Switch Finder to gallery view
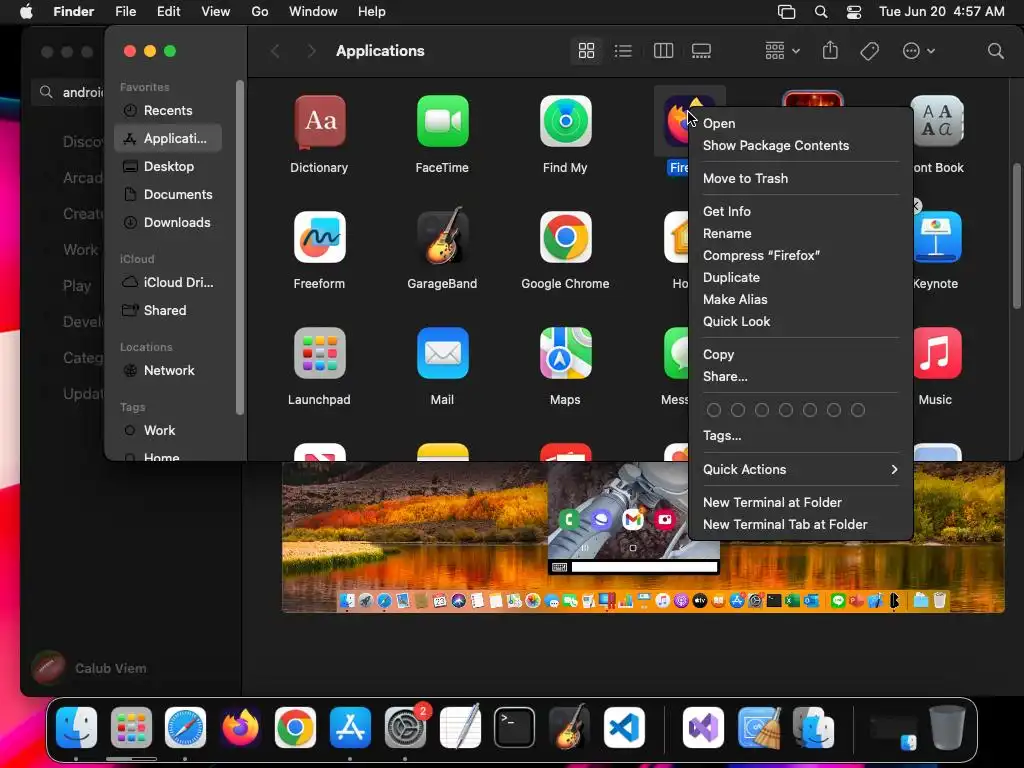 coord(701,51)
